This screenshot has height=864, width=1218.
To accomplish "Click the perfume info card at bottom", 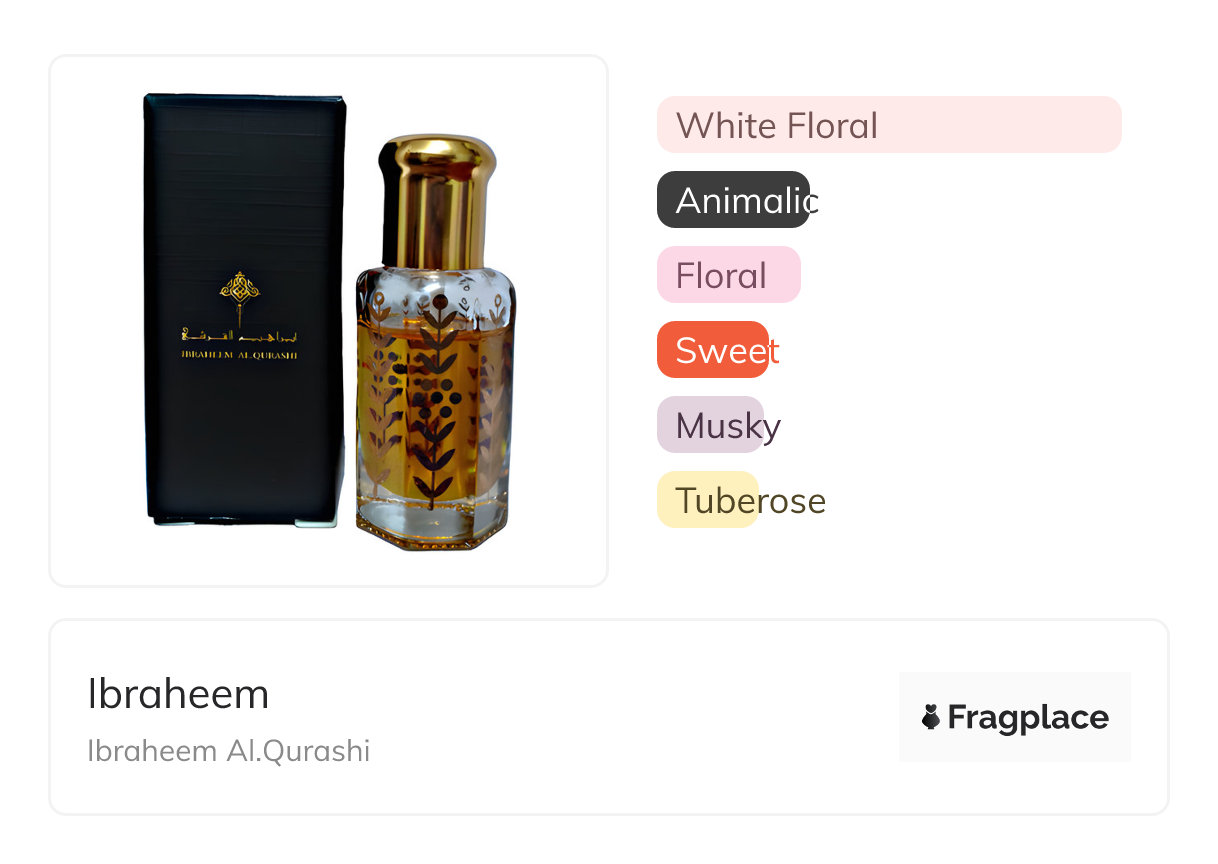I will pos(609,717).
